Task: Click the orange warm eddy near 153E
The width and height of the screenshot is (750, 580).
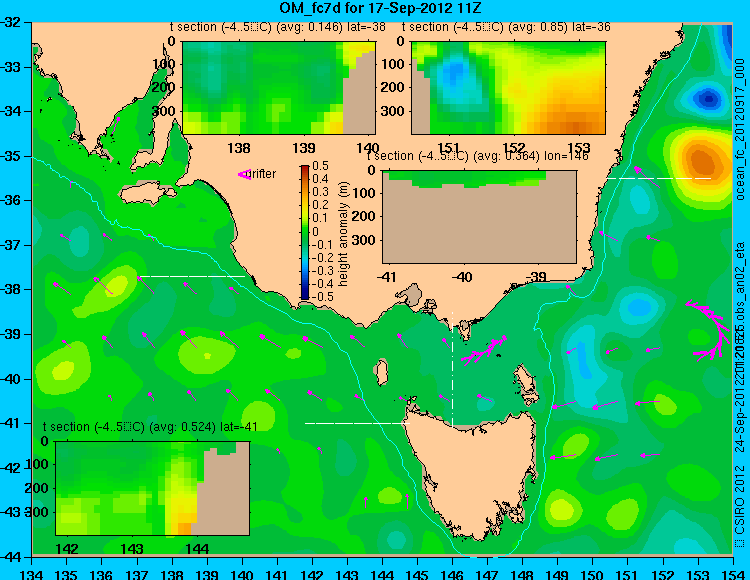Action: coord(702,163)
